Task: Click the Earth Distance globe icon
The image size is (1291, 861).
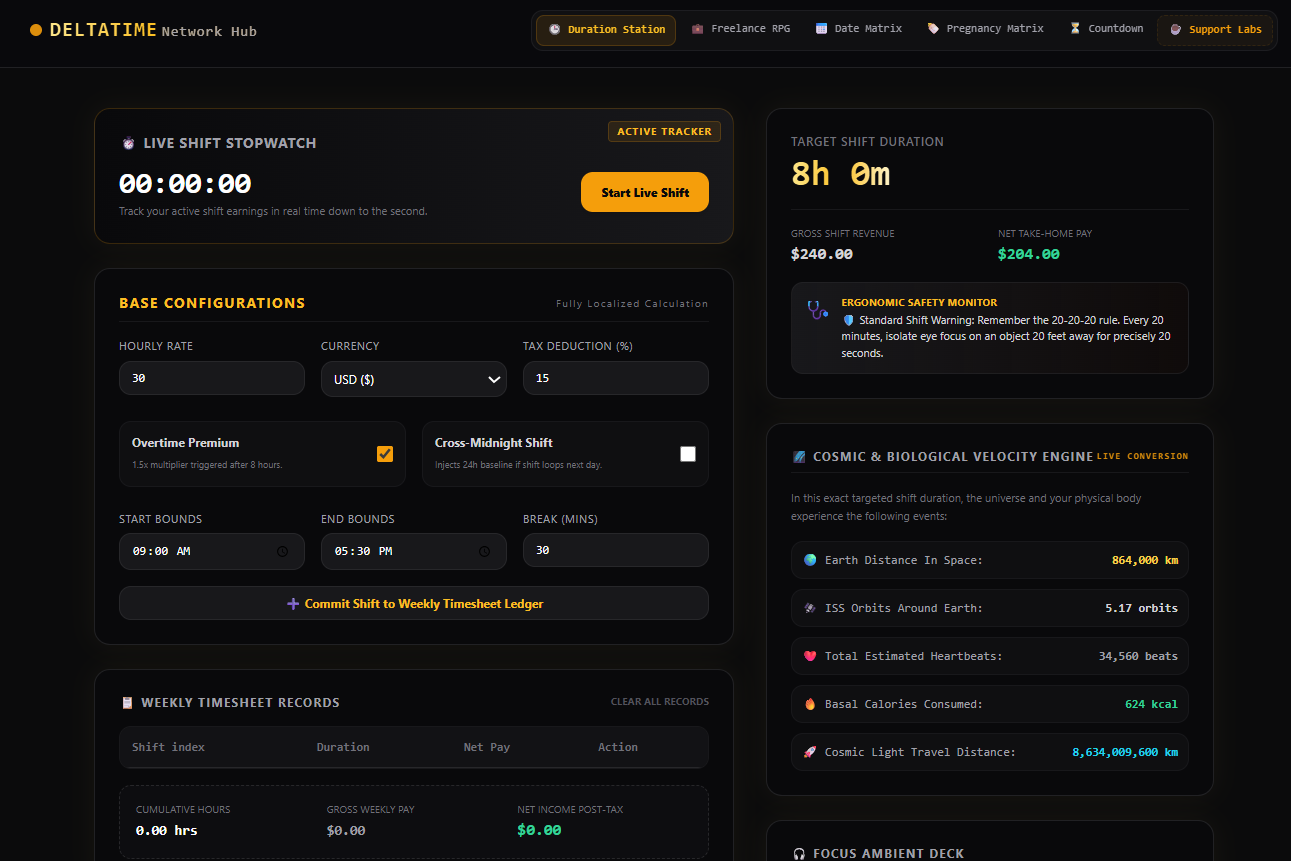Action: coord(810,560)
